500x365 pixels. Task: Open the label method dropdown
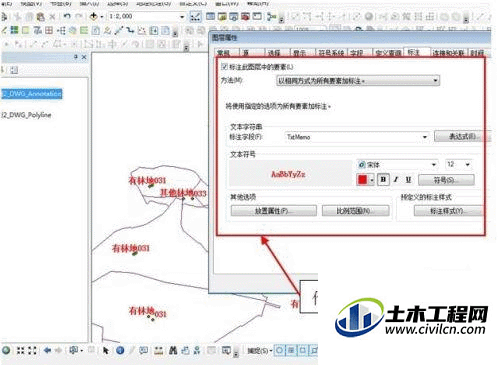pos(435,81)
